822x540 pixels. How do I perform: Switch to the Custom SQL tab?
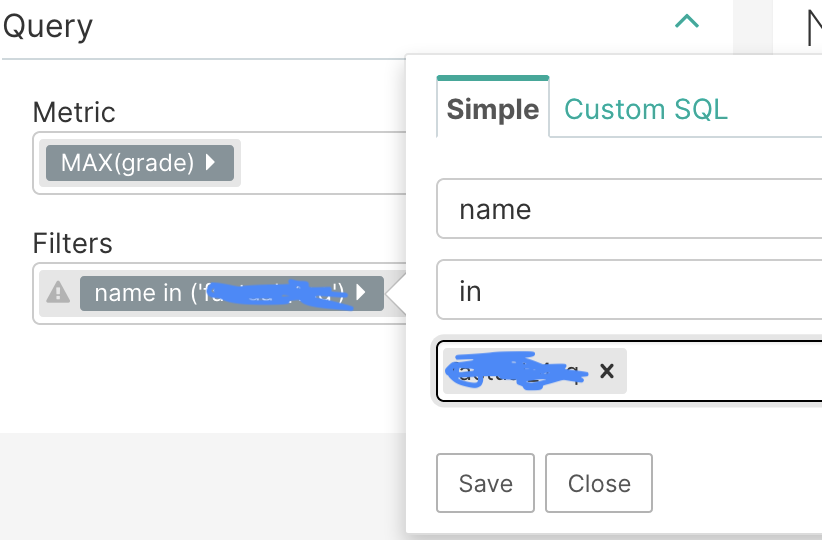[645, 109]
